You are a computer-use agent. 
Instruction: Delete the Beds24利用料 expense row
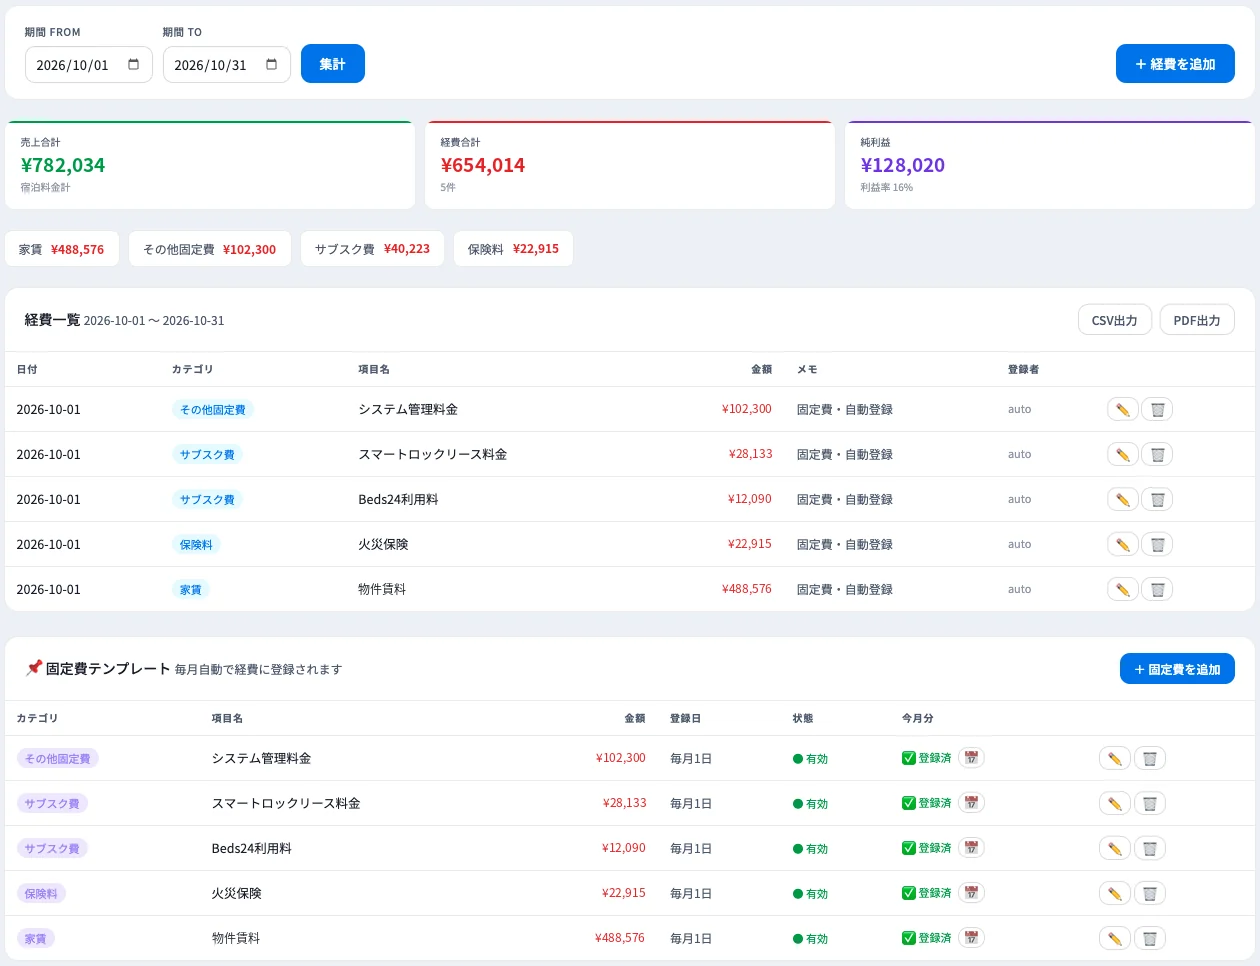1157,499
